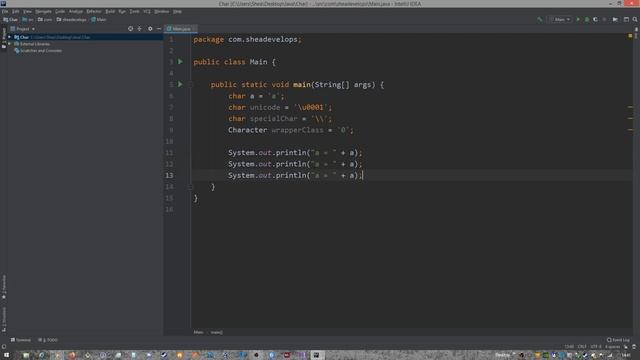Click the warning stripe mark for line 7

click(x=630, y=107)
